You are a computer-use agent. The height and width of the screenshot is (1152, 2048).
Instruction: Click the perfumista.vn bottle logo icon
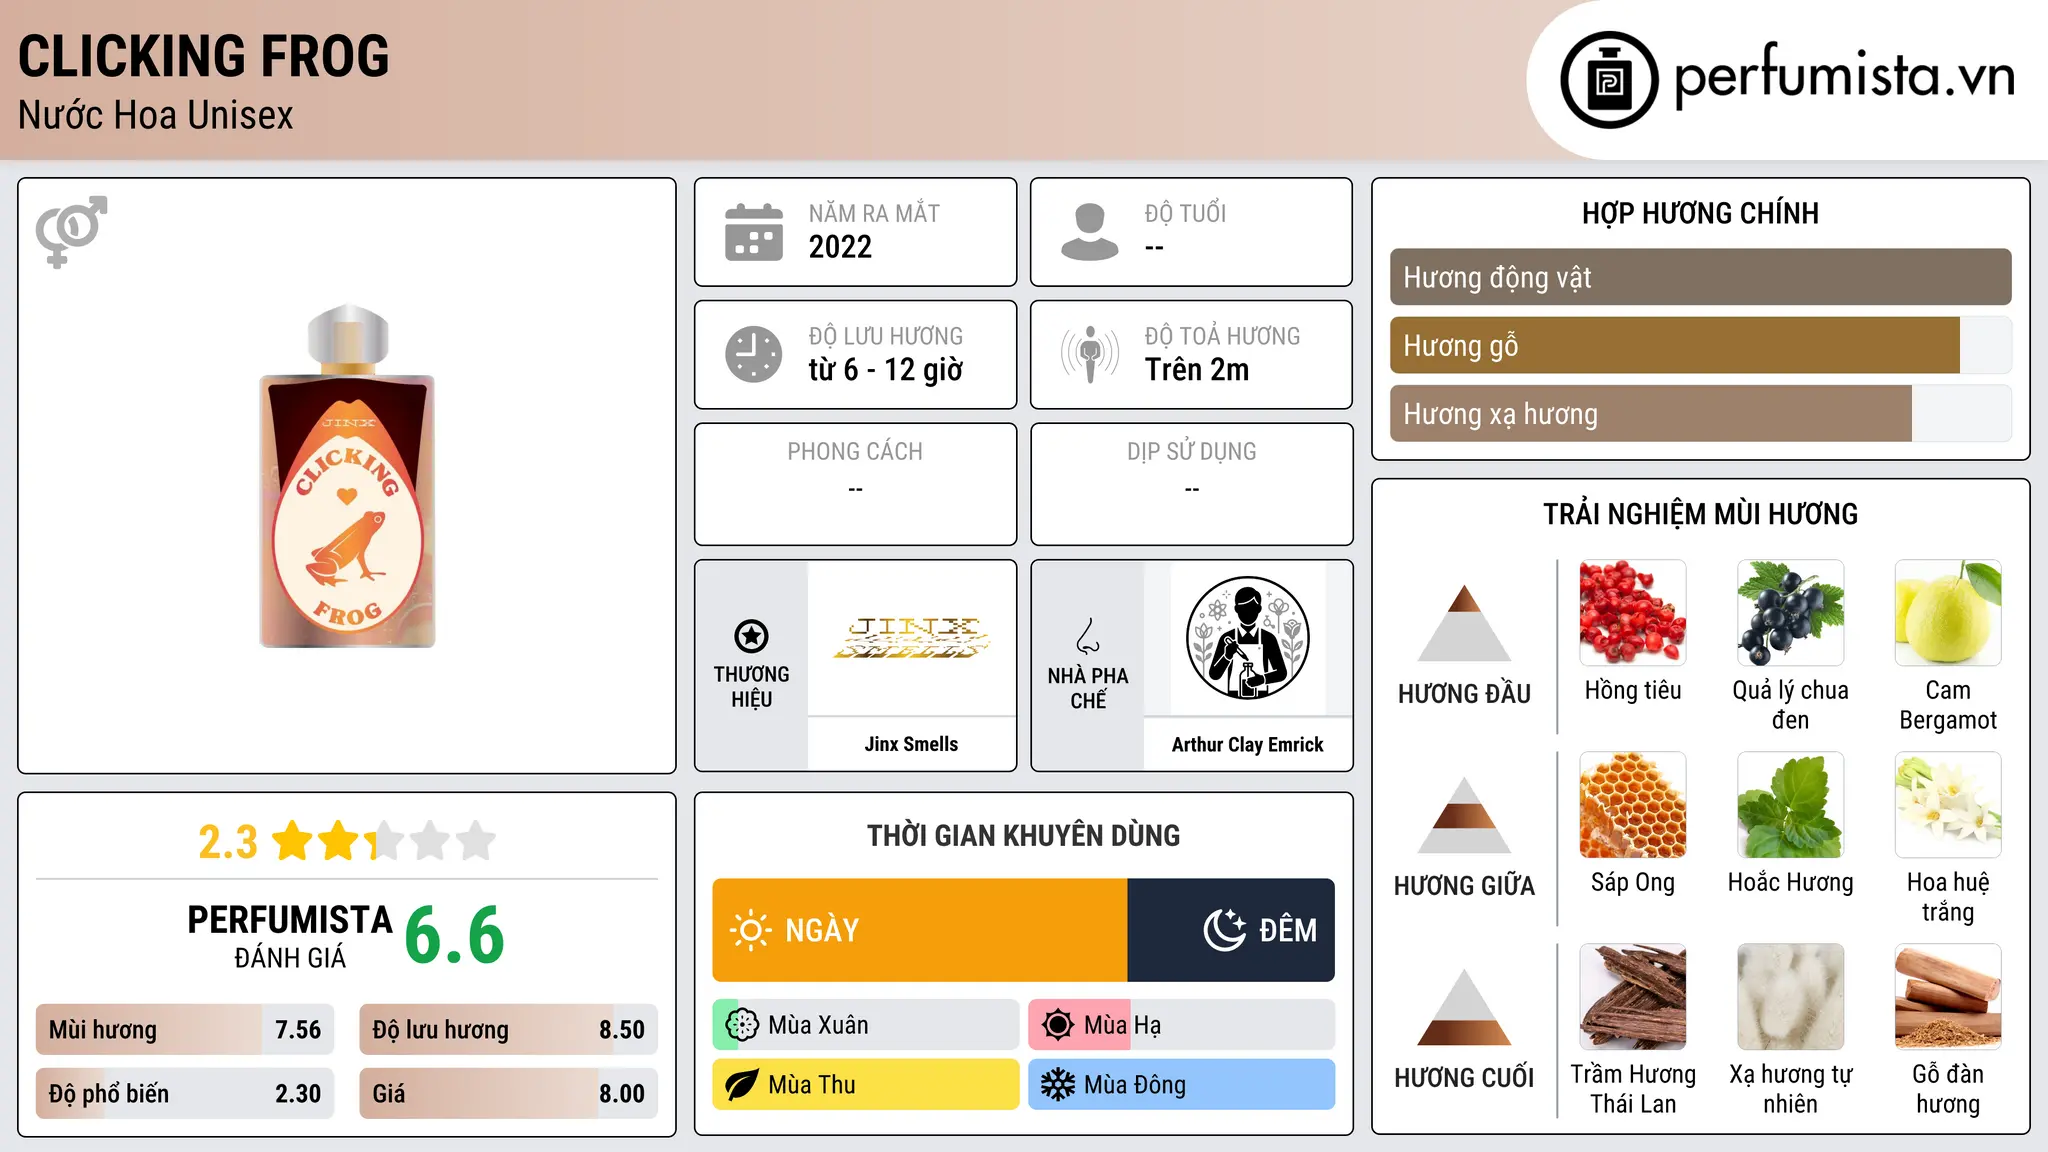pos(1609,80)
